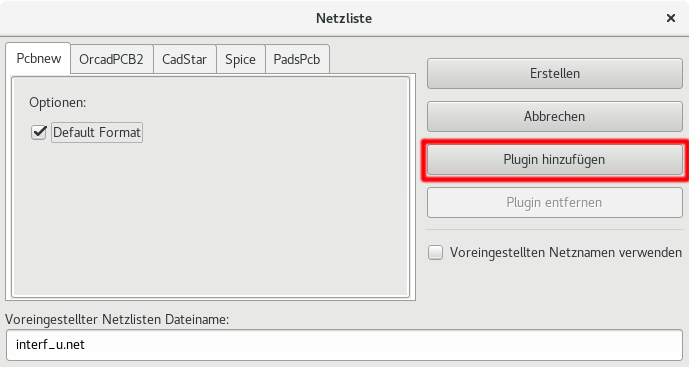Switch to the Spice netlist tab
The width and height of the screenshot is (689, 367).
240,59
